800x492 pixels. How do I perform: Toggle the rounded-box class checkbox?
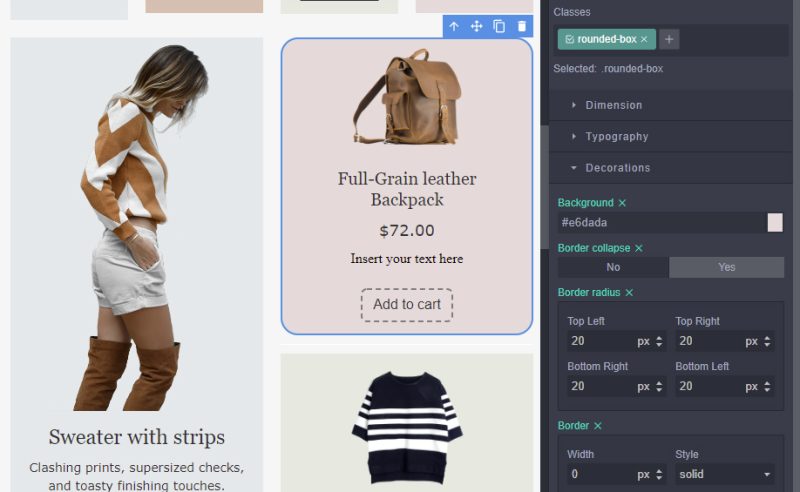click(x=570, y=39)
